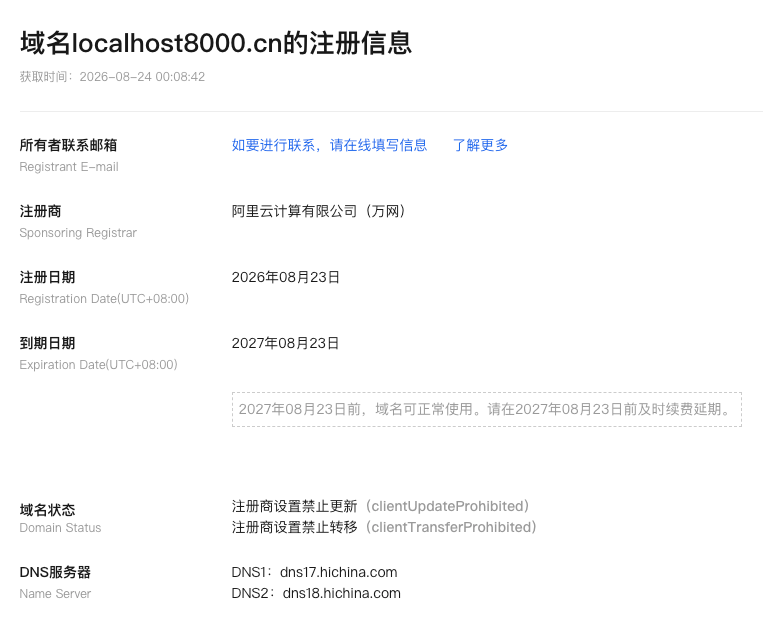Click the fetch time '2026-08-24 00:08:42'
763x622 pixels.
pos(142,77)
